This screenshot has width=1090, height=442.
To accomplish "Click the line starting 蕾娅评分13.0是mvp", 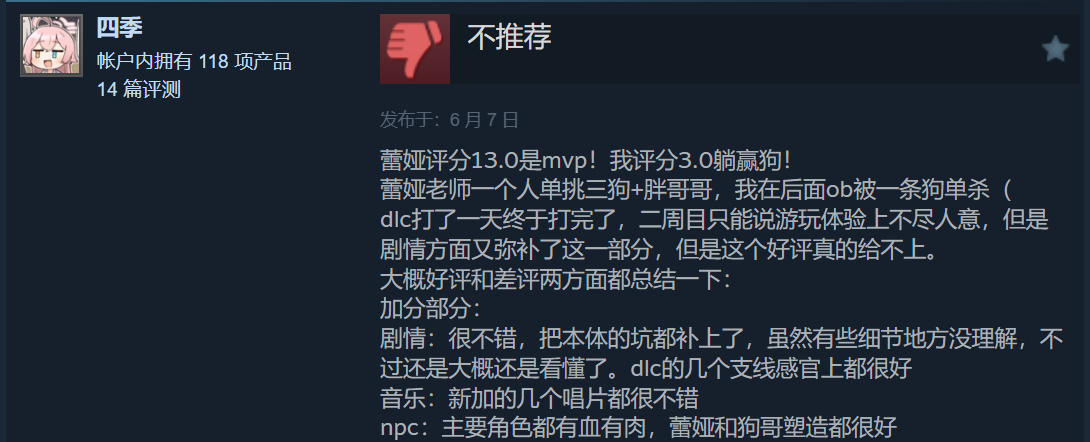I will pyautogui.click(x=585, y=161).
